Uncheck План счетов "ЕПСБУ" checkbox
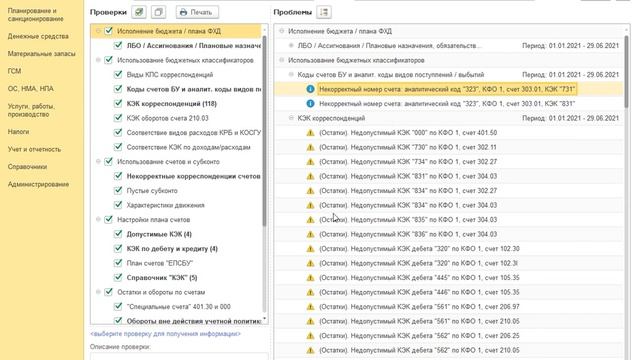This screenshot has height=360, width=640. 118,263
